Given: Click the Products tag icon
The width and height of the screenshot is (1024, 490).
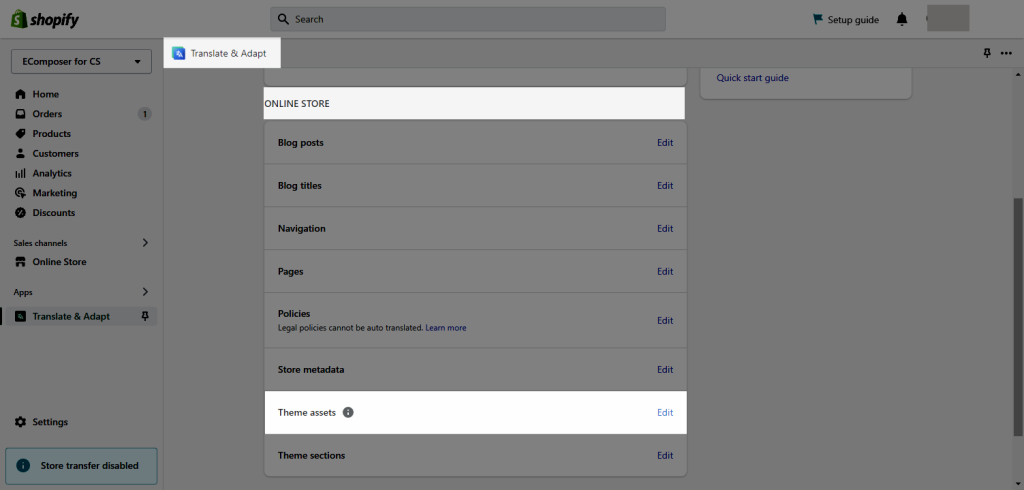Looking at the screenshot, I should 20,133.
